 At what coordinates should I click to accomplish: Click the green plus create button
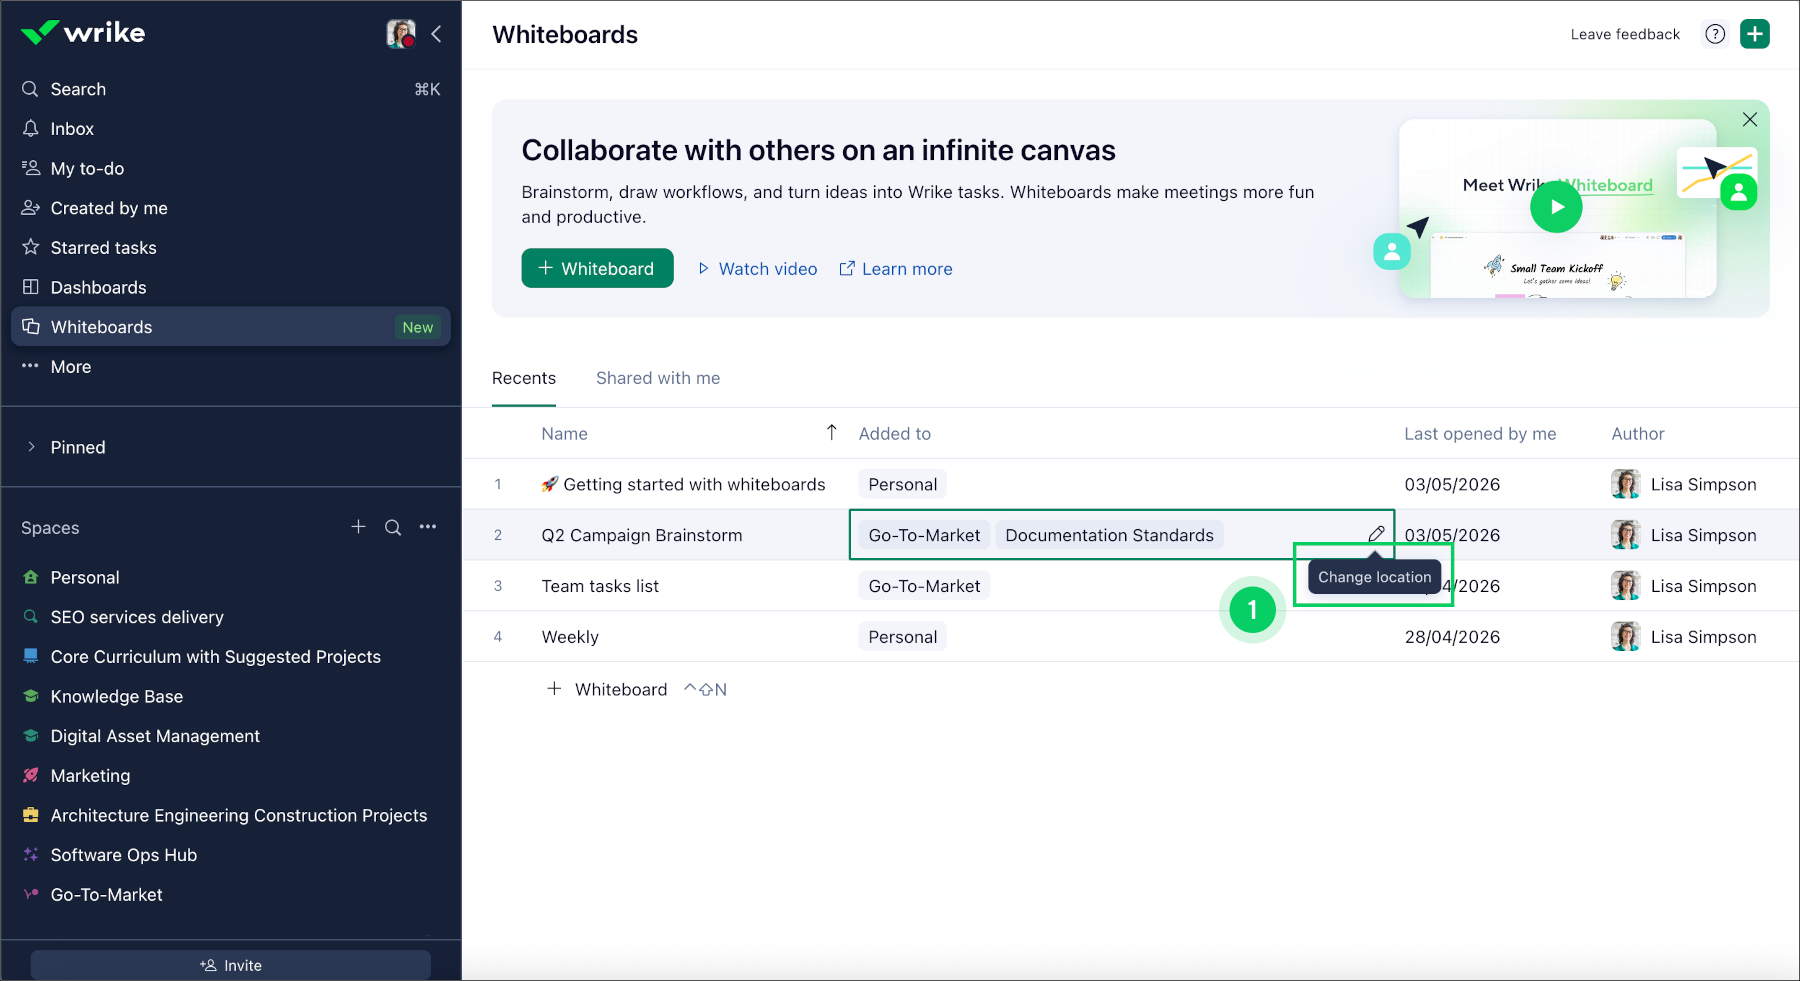(x=1755, y=34)
